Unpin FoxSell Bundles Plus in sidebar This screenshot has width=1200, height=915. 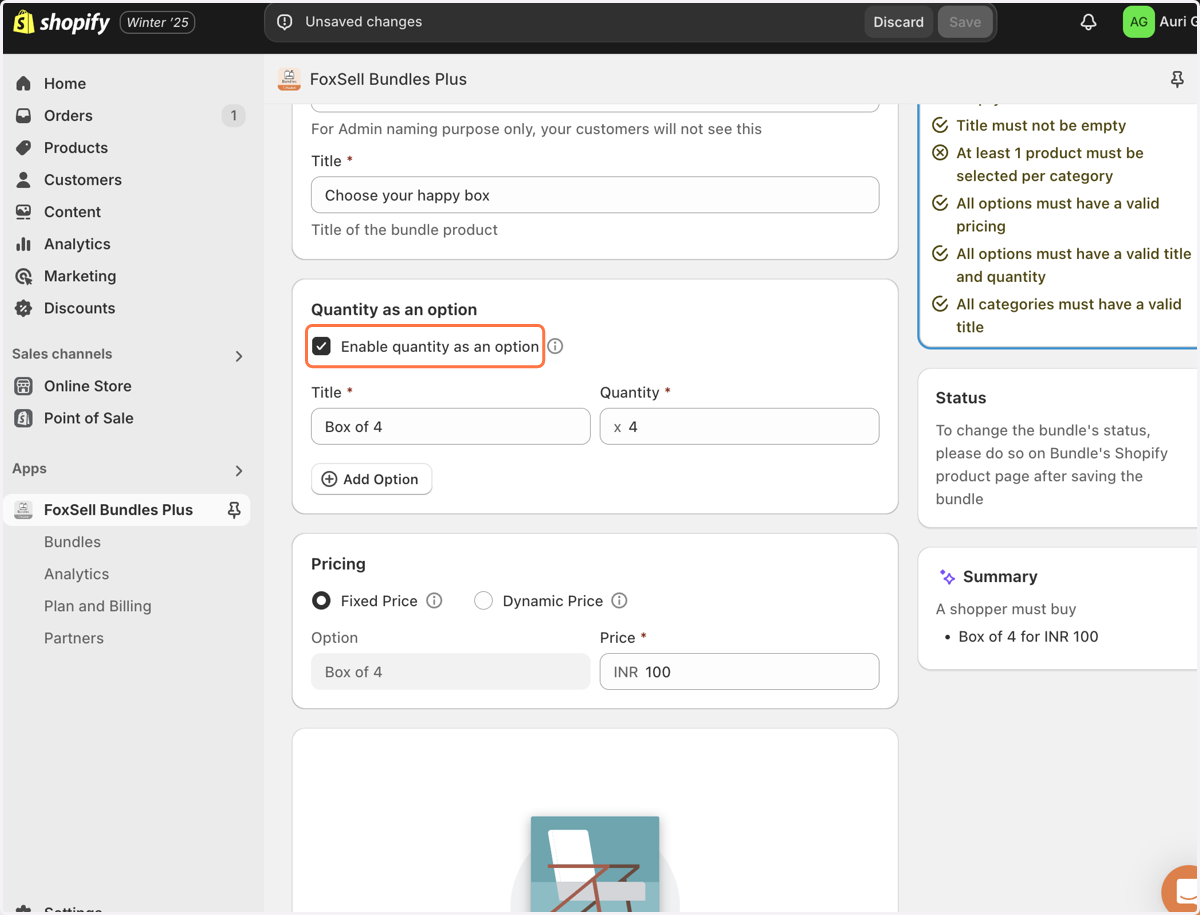click(234, 510)
